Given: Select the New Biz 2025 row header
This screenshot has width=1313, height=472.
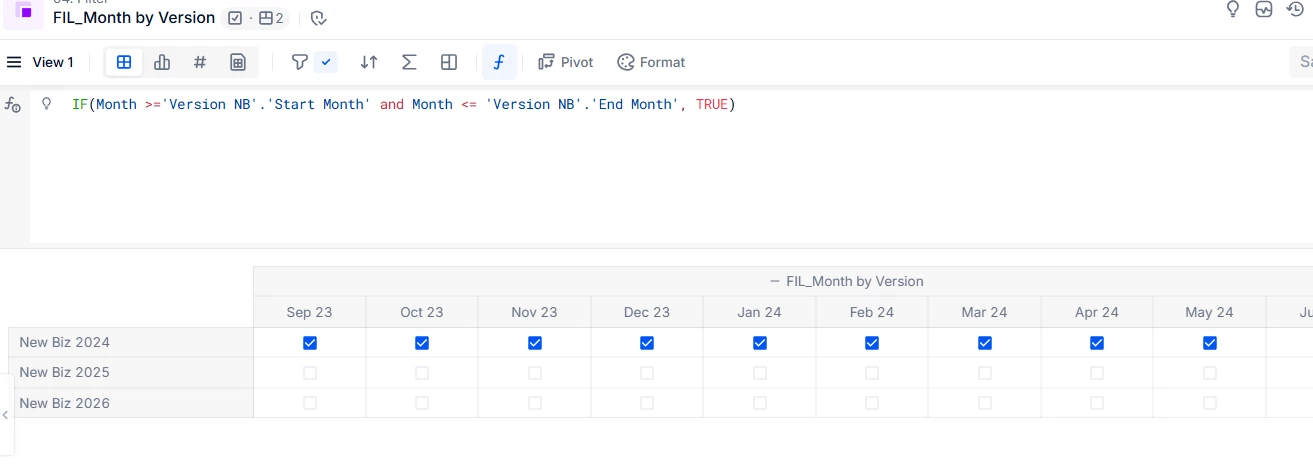Looking at the screenshot, I should pos(65,373).
